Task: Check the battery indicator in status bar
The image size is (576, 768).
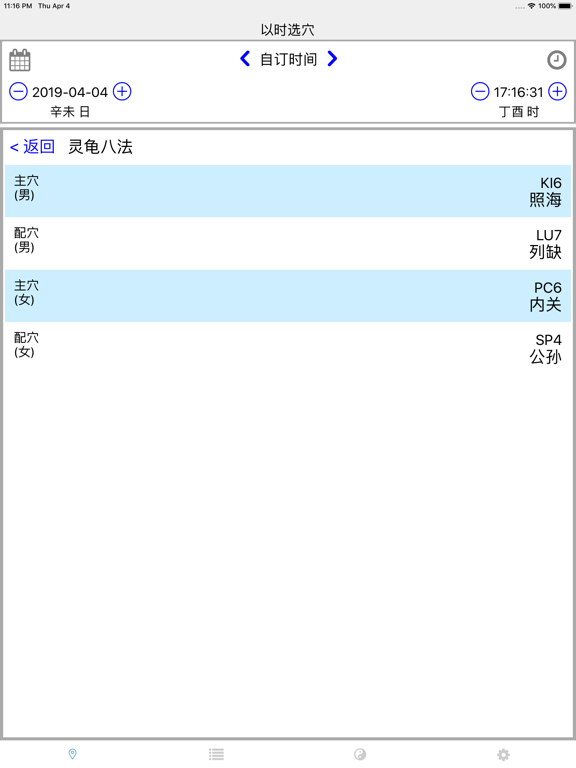Action: coord(565,6)
